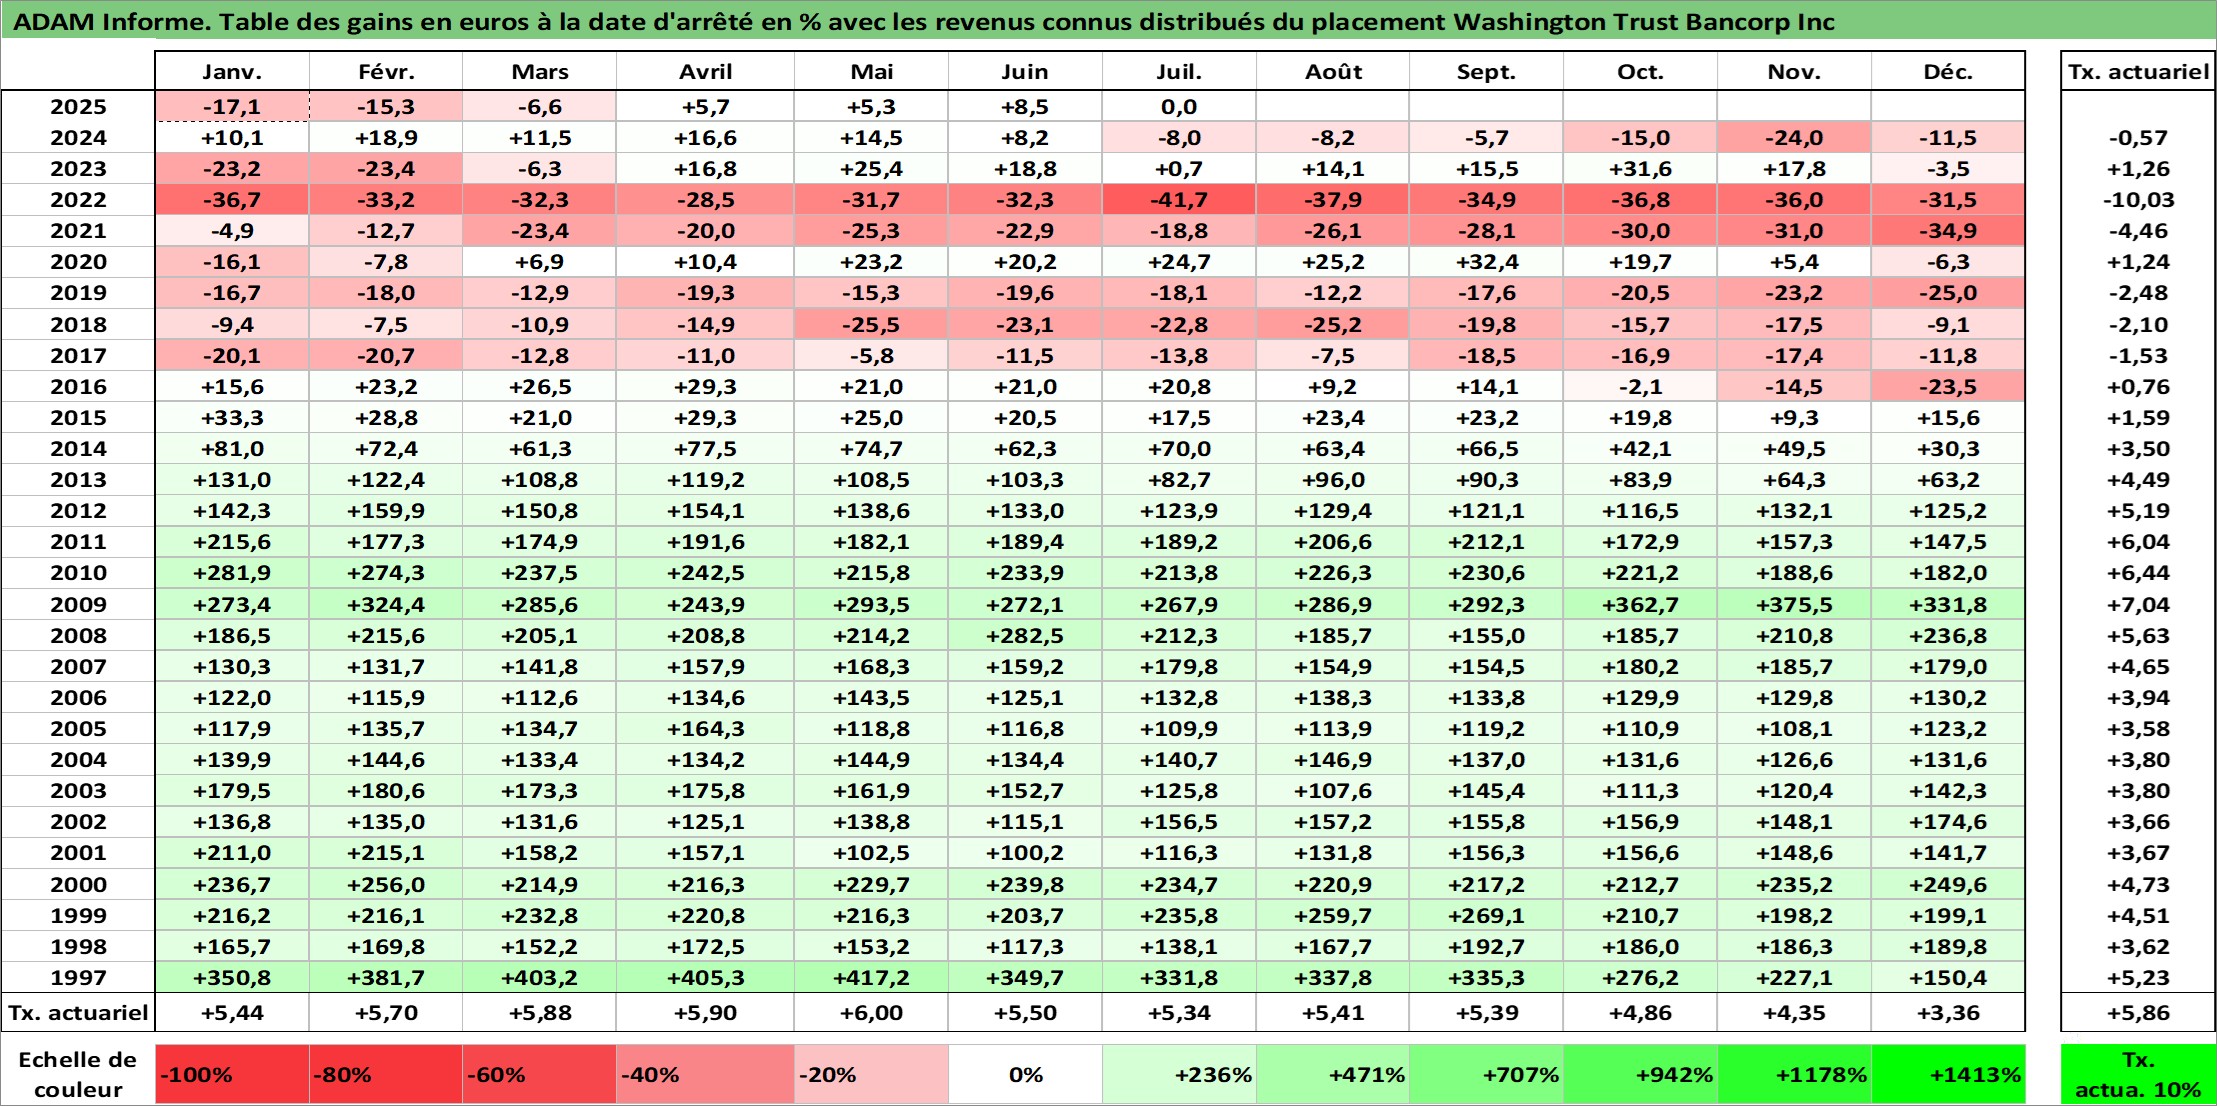Image resolution: width=2217 pixels, height=1106 pixels.
Task: Click the Mars column header
Action: tap(539, 71)
